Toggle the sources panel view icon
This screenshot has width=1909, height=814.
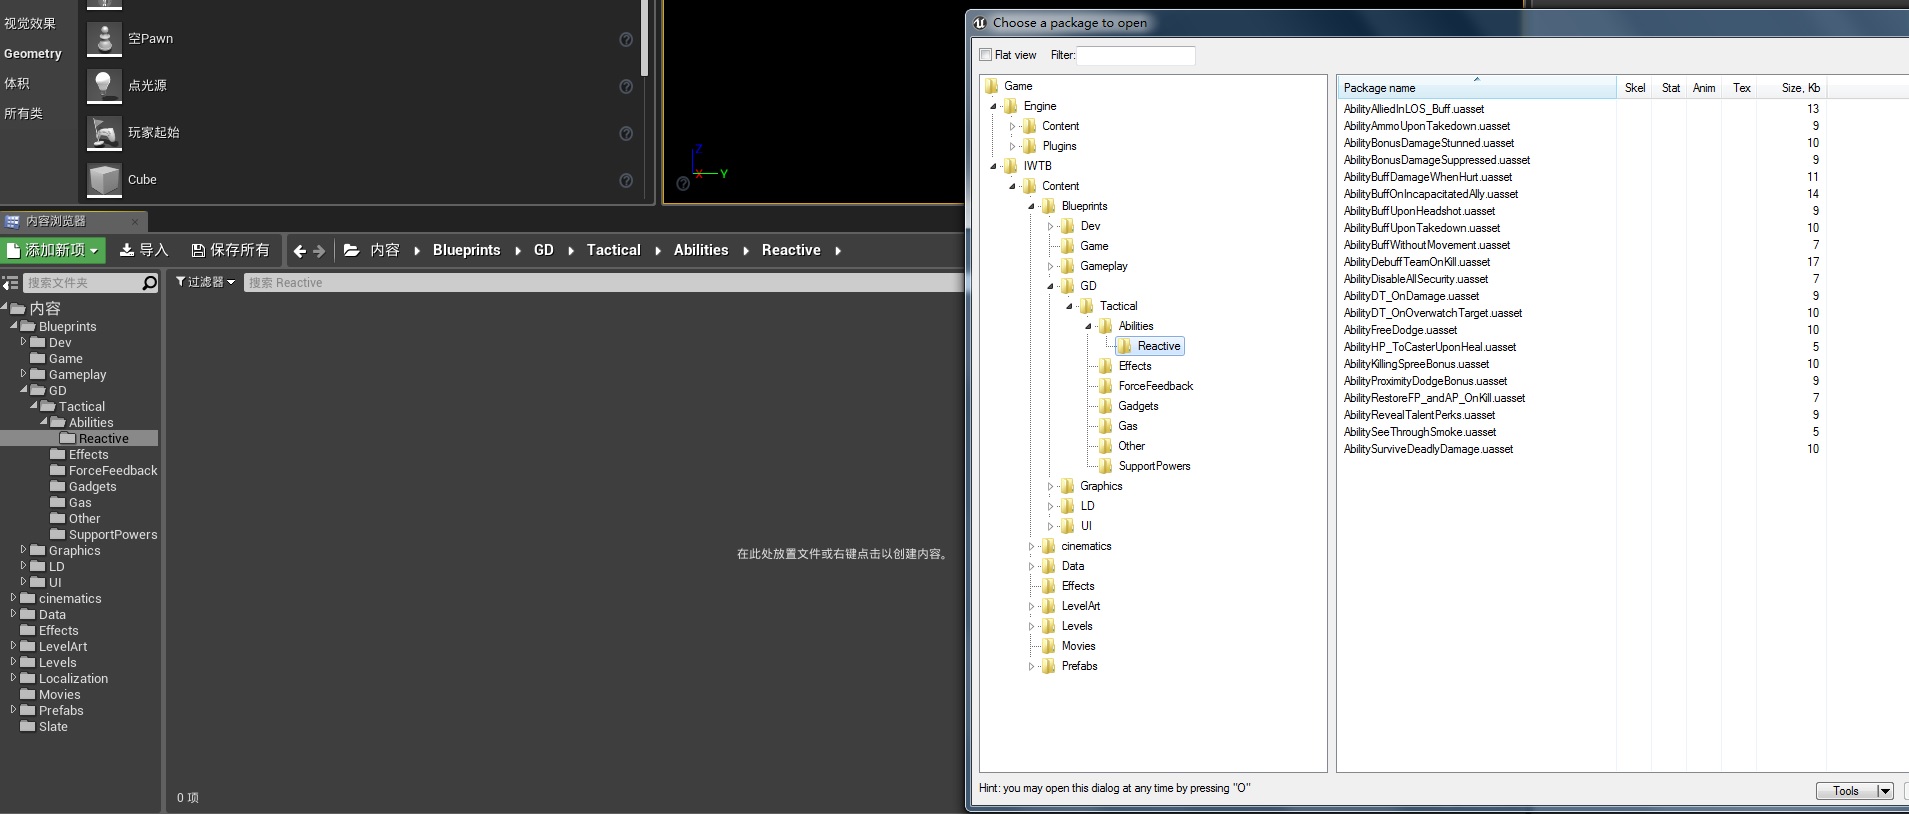[10, 283]
